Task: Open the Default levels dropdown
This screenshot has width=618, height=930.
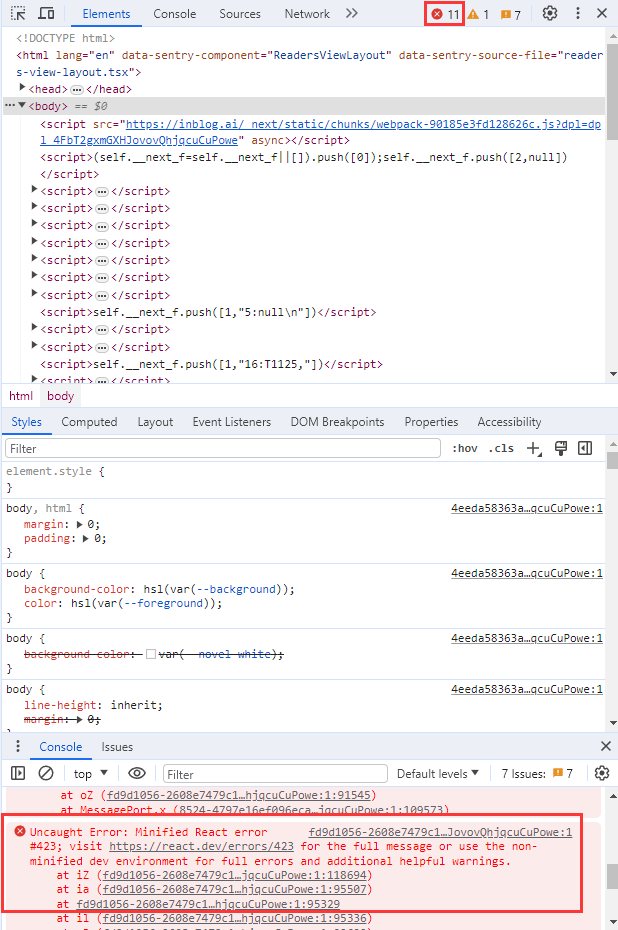Action: pos(438,774)
